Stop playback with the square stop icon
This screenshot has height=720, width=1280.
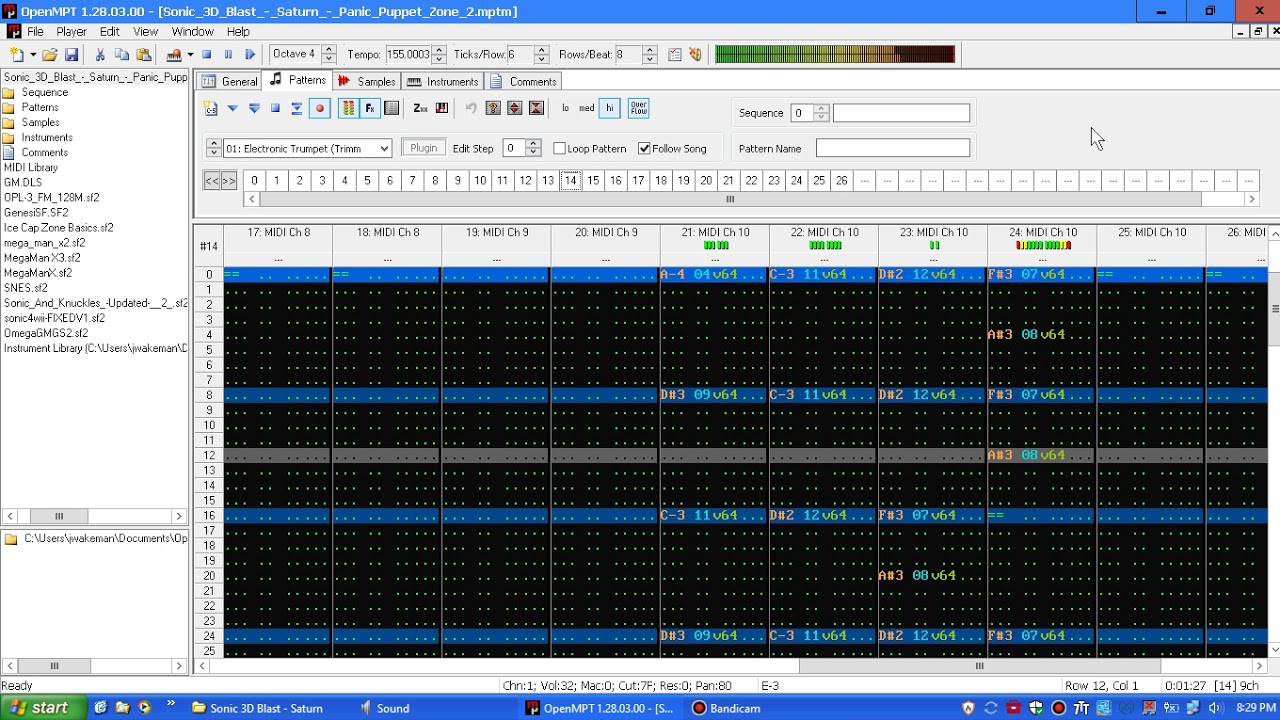[206, 55]
